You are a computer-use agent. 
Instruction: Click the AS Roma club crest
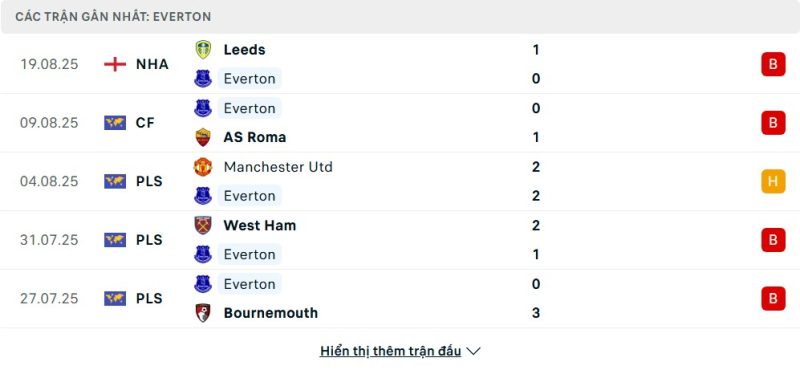point(203,137)
